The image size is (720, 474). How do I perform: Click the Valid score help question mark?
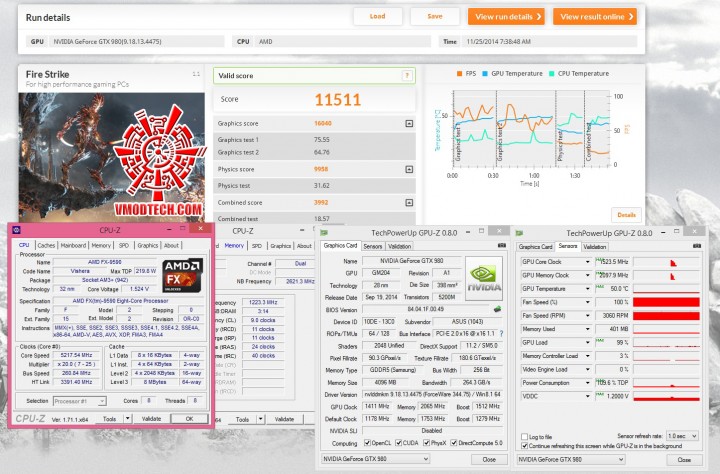tap(407, 76)
